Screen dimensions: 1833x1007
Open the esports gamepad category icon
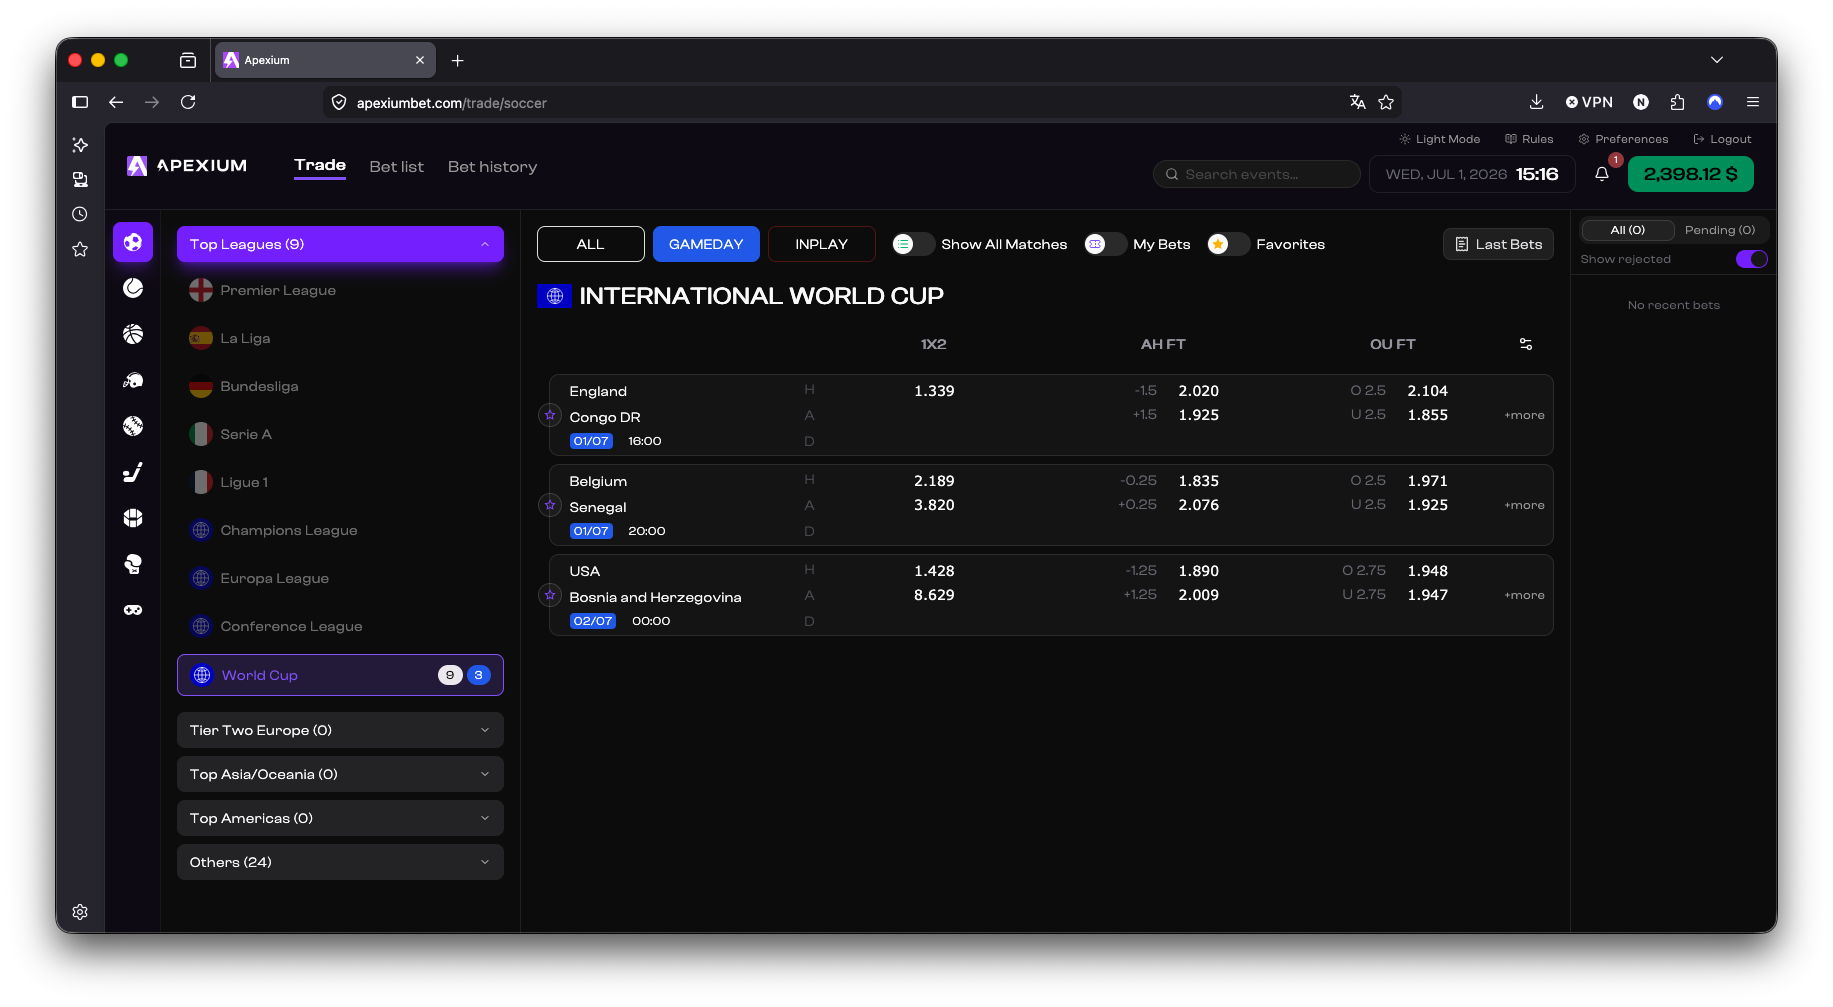pyautogui.click(x=133, y=610)
